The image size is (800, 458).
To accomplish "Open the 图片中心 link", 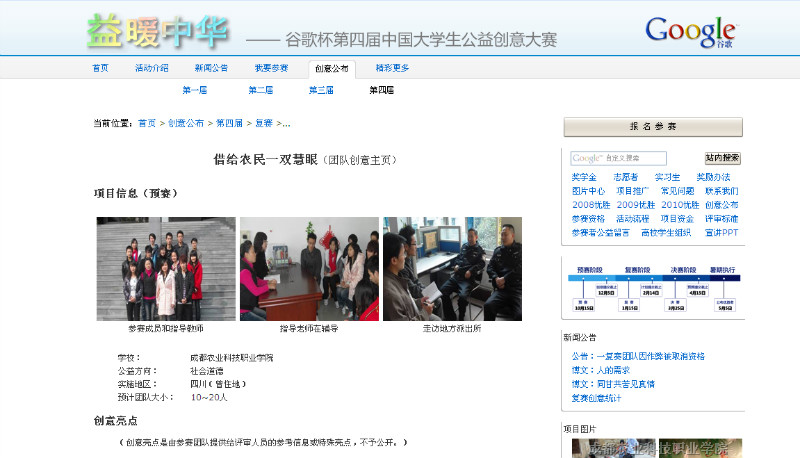I will click(x=588, y=191).
